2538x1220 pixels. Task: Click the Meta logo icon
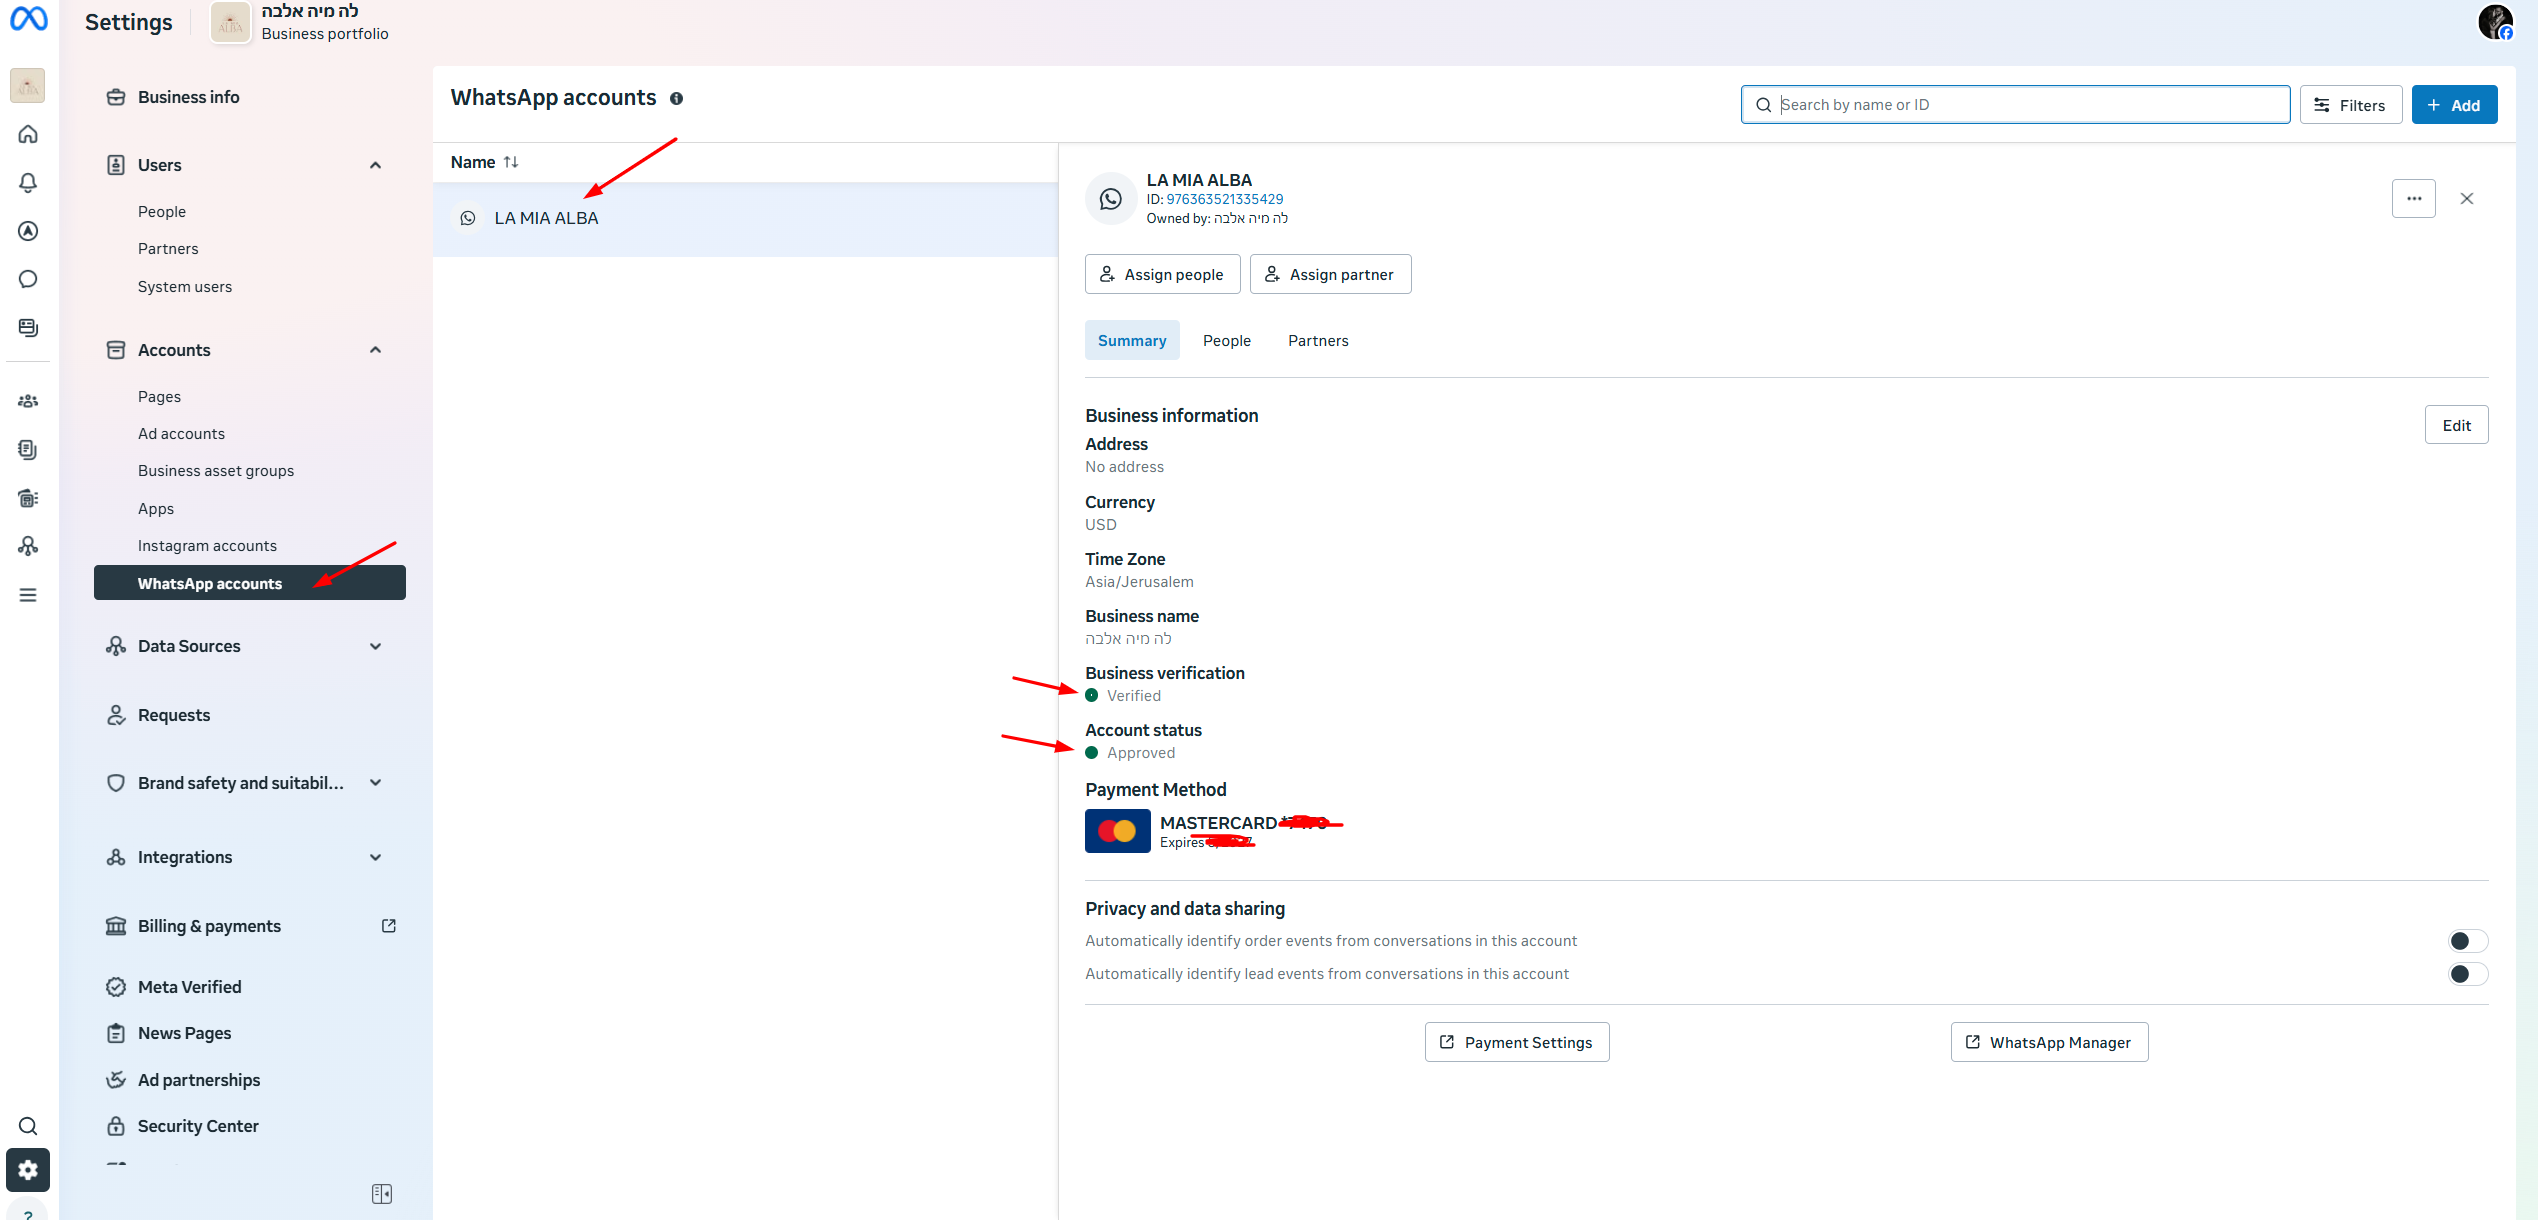28,19
